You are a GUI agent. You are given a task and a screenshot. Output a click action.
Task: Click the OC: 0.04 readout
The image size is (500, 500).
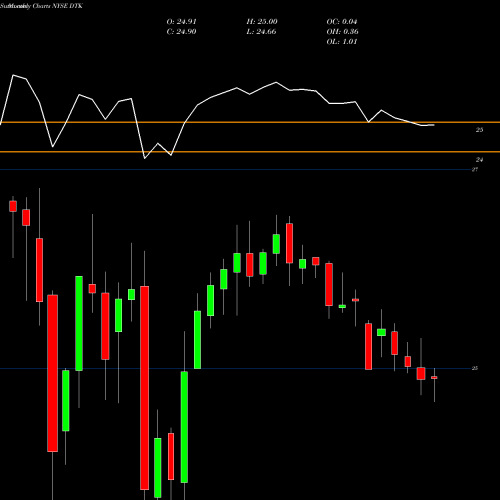[342, 22]
